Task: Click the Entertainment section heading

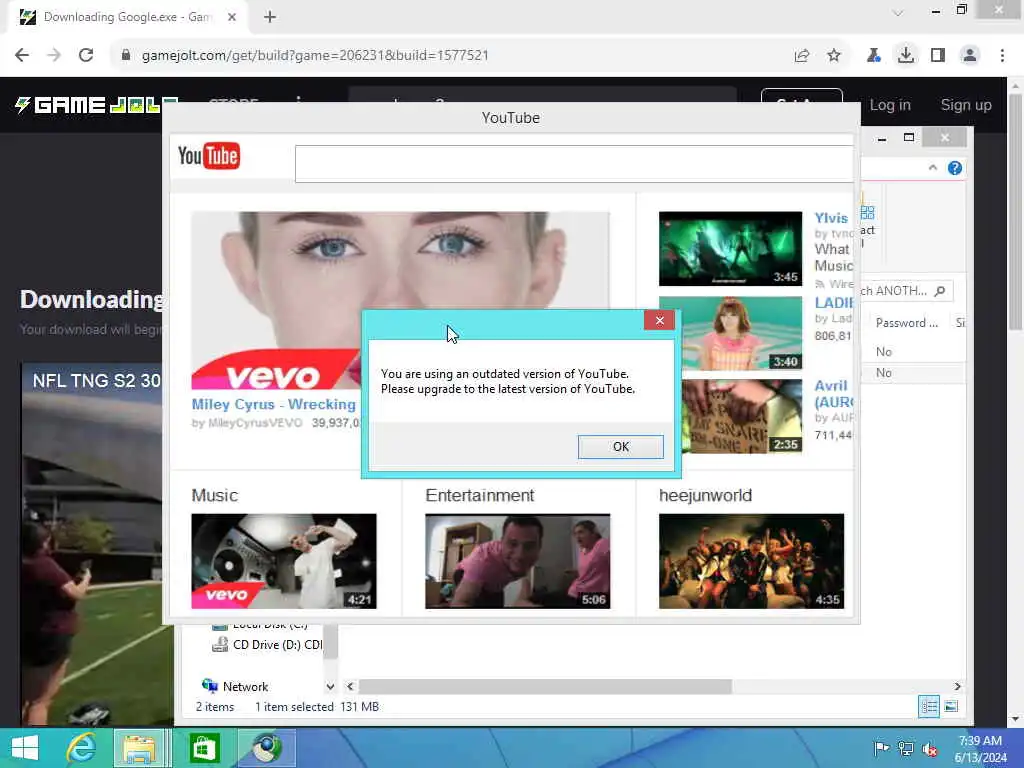Action: pyautogui.click(x=479, y=496)
